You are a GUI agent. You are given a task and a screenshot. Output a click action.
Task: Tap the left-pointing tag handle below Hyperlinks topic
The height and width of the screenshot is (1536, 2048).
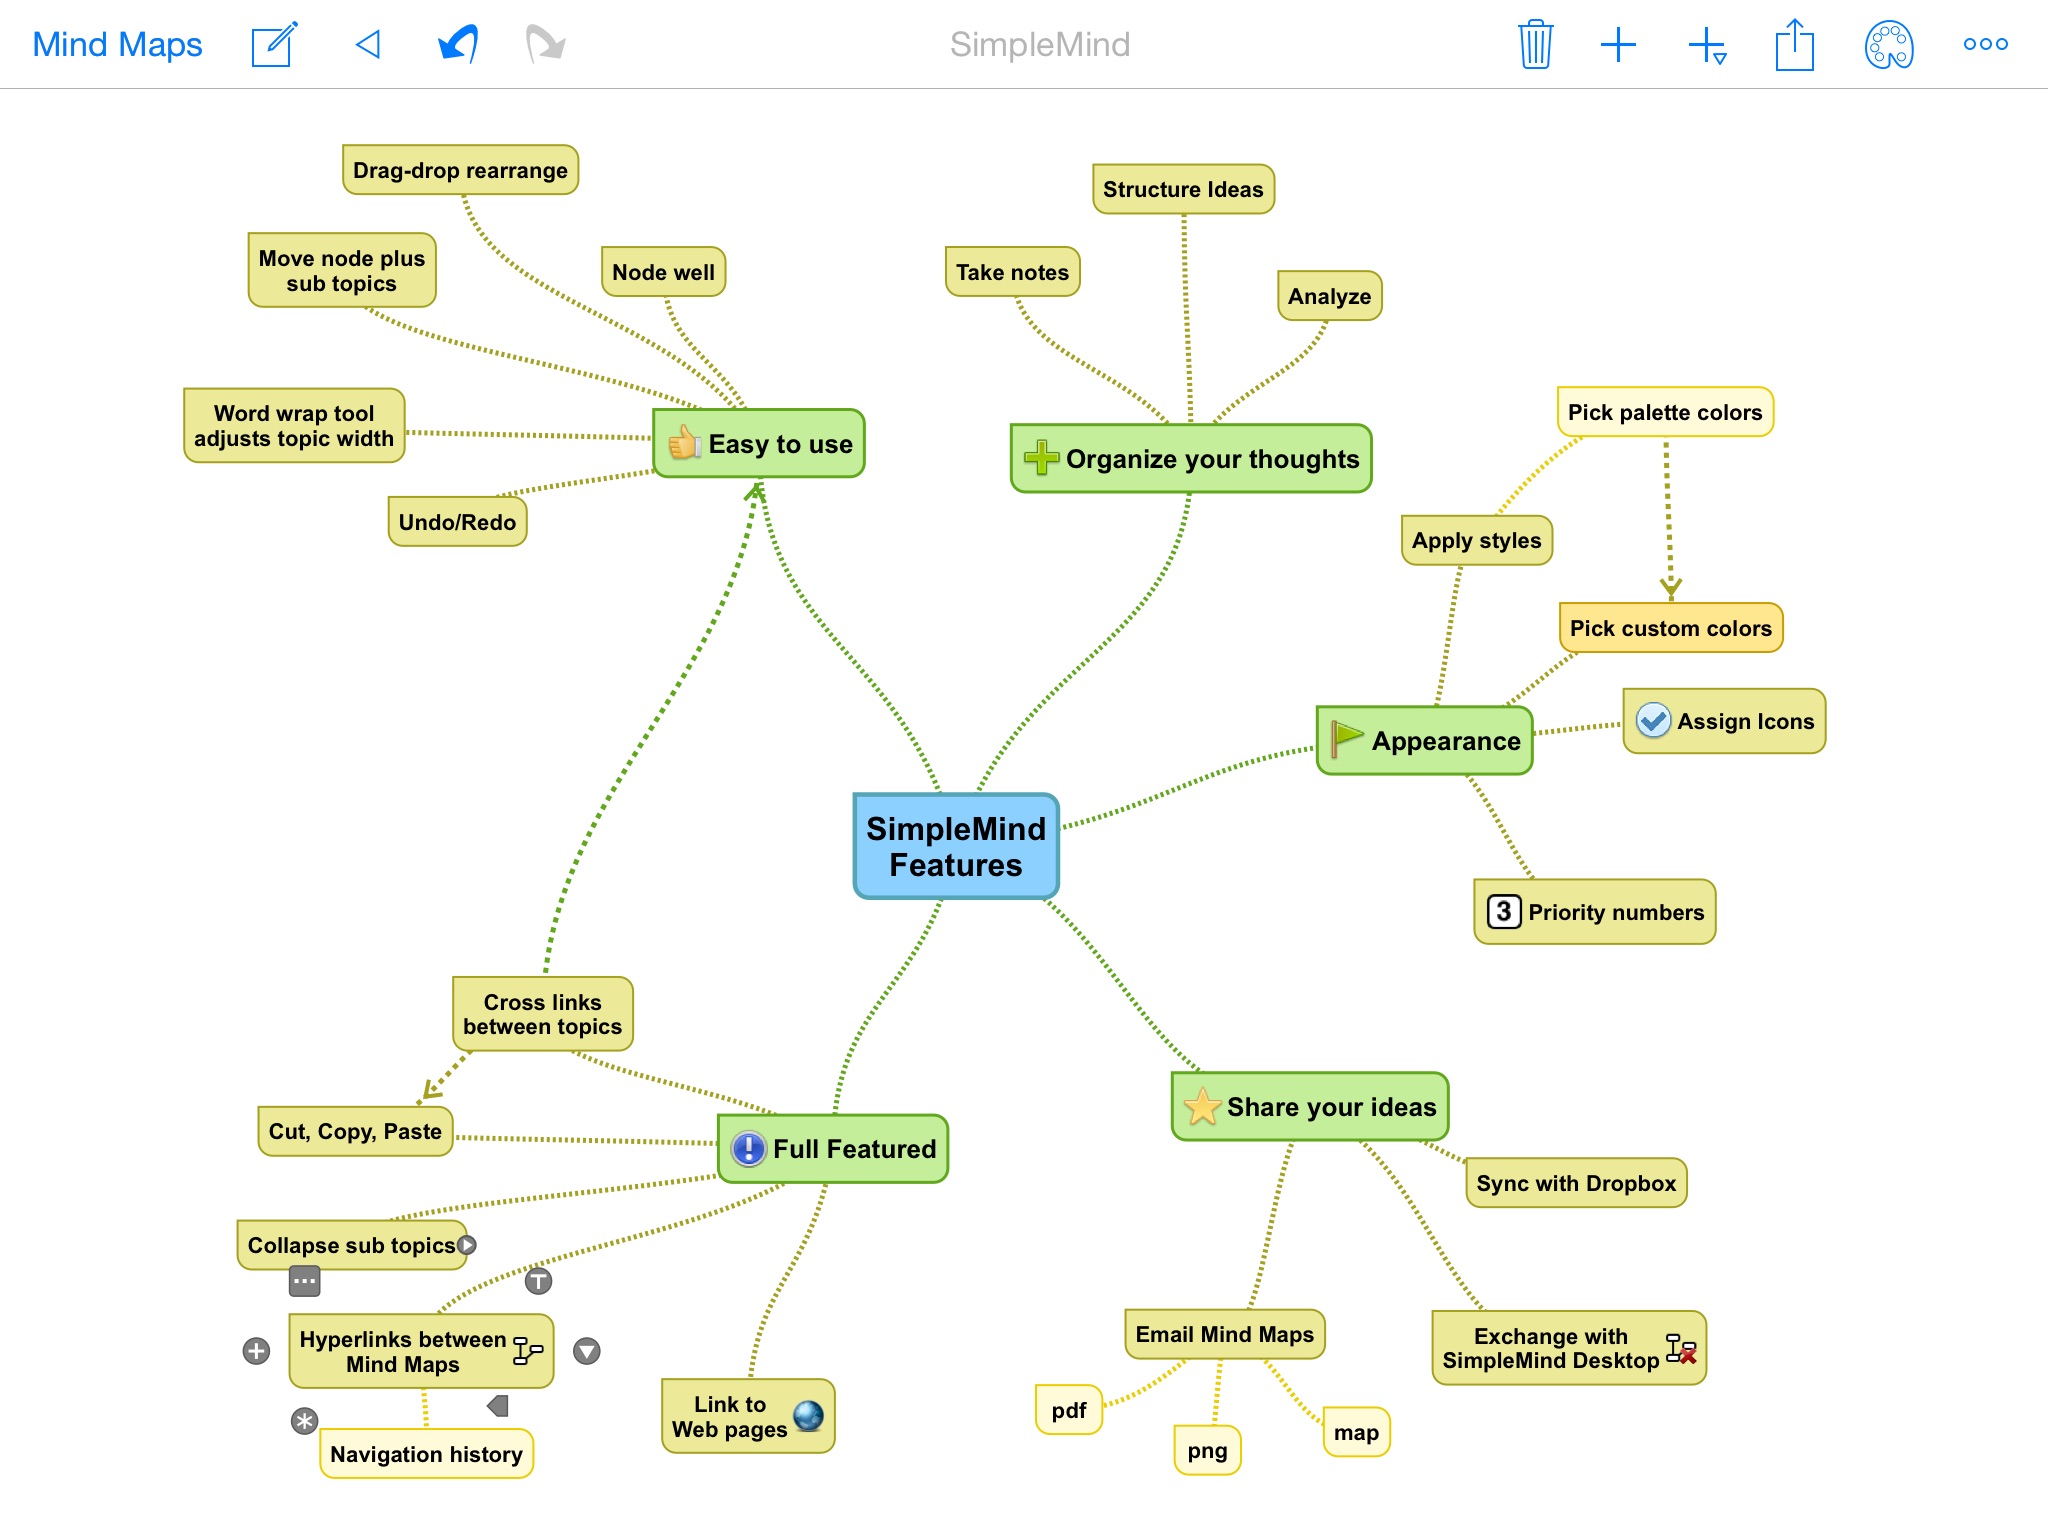point(498,1406)
